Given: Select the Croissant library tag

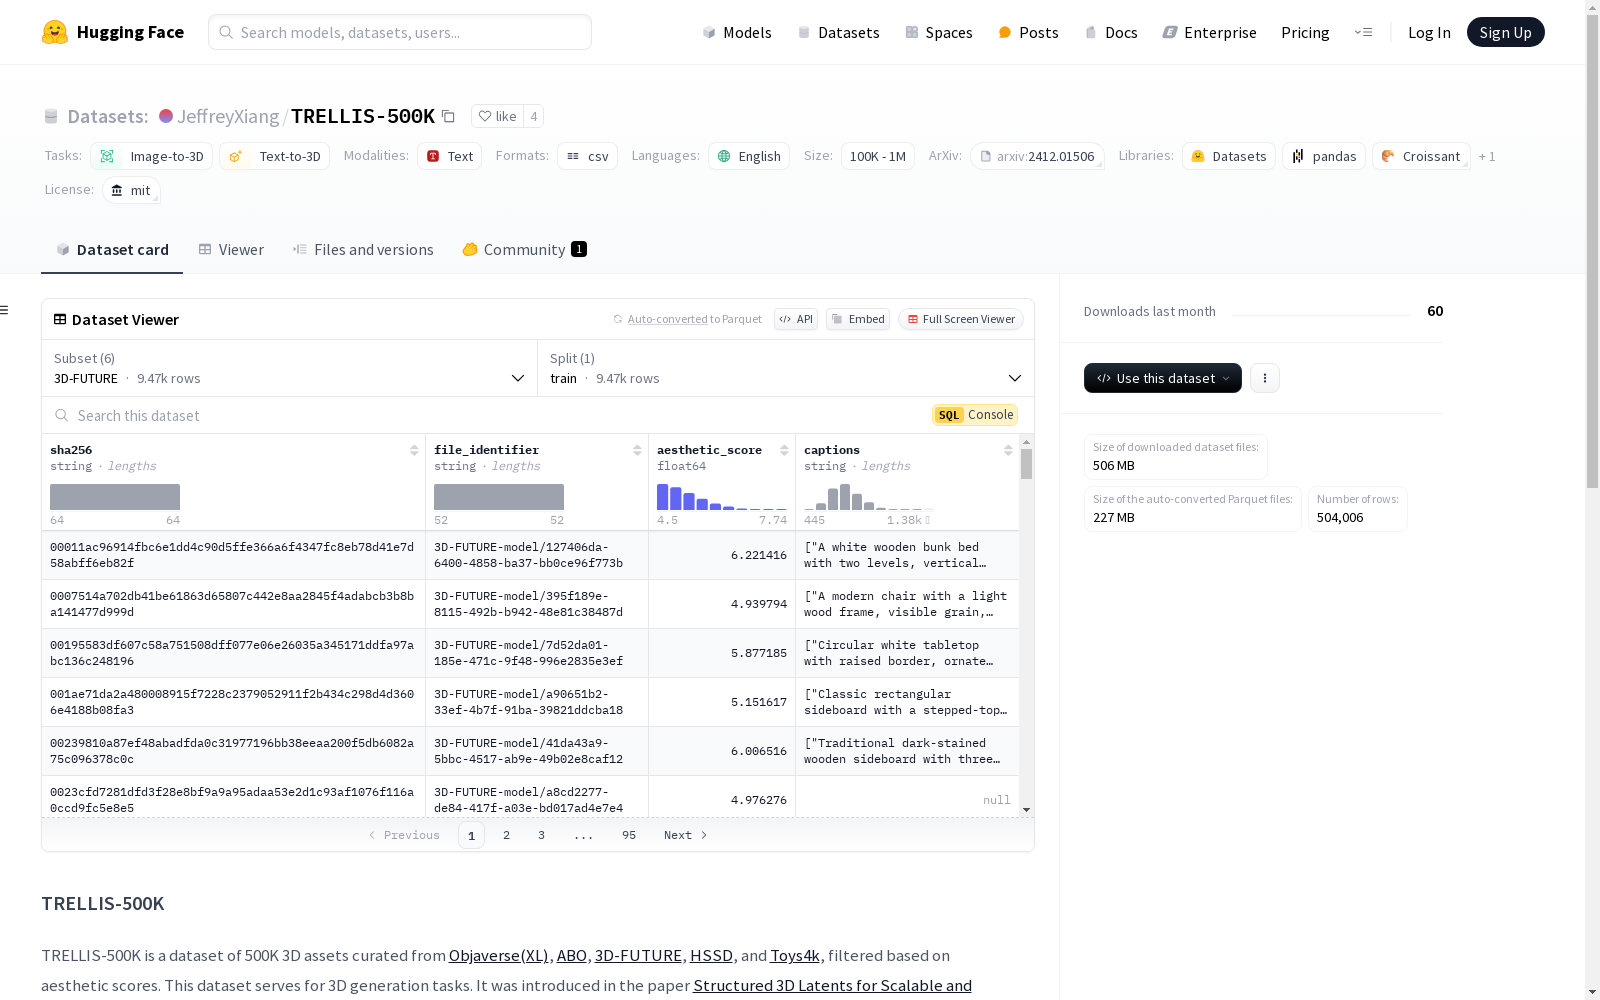Looking at the screenshot, I should point(1421,156).
